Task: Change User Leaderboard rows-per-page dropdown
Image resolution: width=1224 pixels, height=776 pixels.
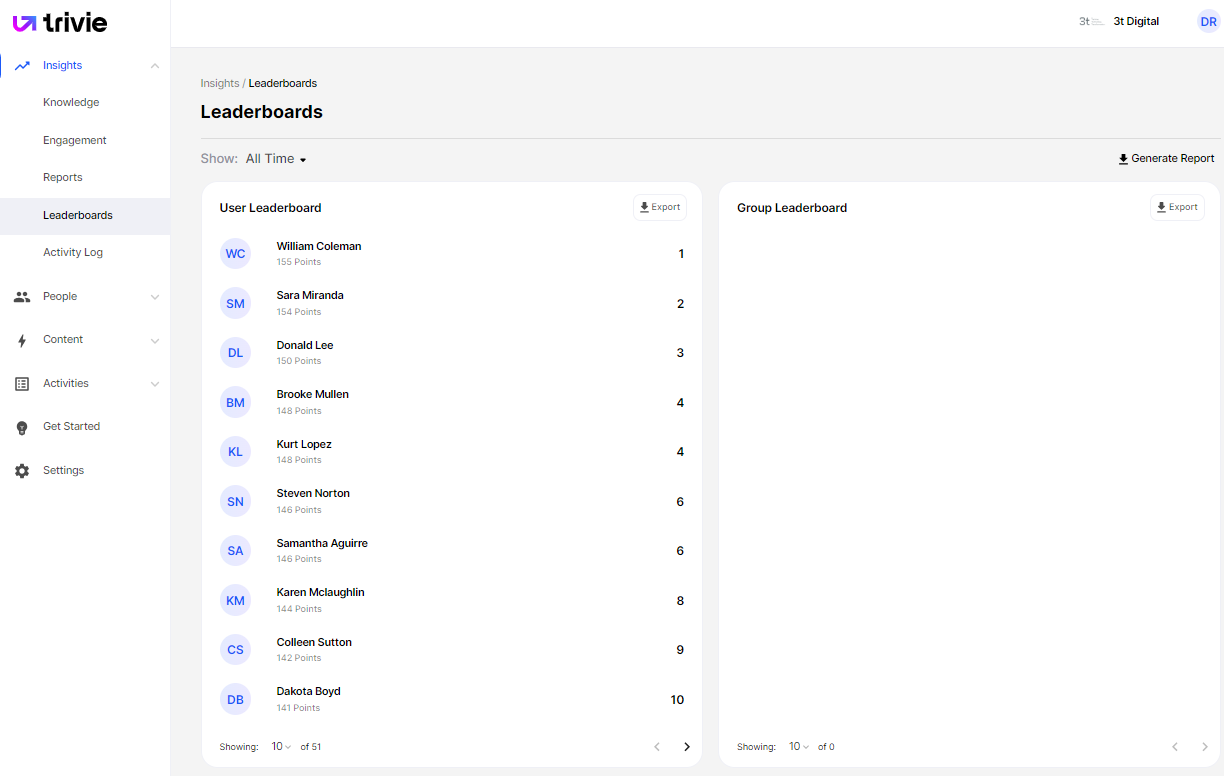Action: click(280, 747)
